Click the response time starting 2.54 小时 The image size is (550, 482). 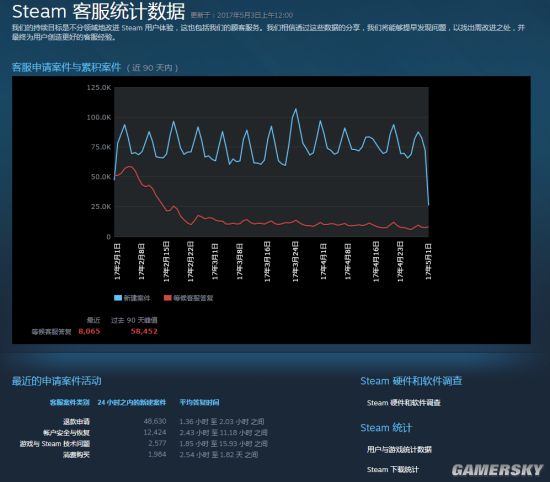(219, 455)
